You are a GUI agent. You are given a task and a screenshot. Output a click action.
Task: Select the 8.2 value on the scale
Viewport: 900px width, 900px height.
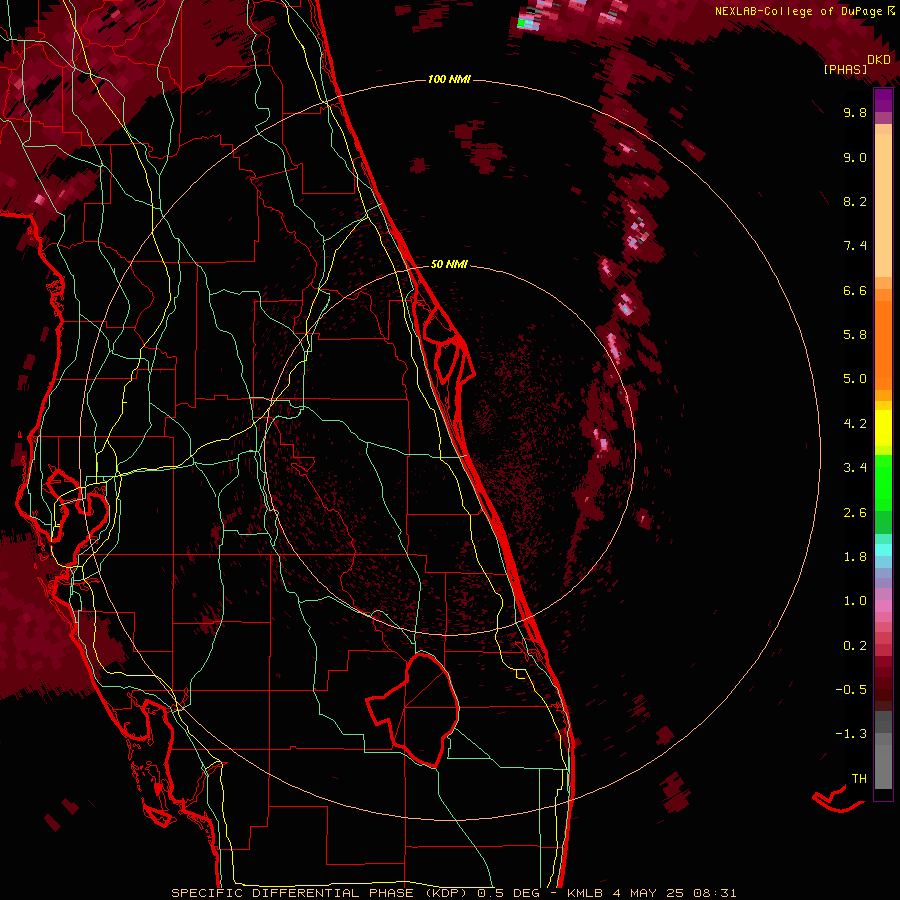point(855,201)
